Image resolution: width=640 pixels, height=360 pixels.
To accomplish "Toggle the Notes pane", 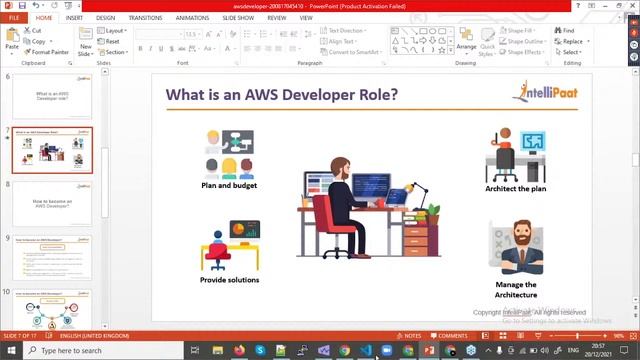I will (x=409, y=336).
